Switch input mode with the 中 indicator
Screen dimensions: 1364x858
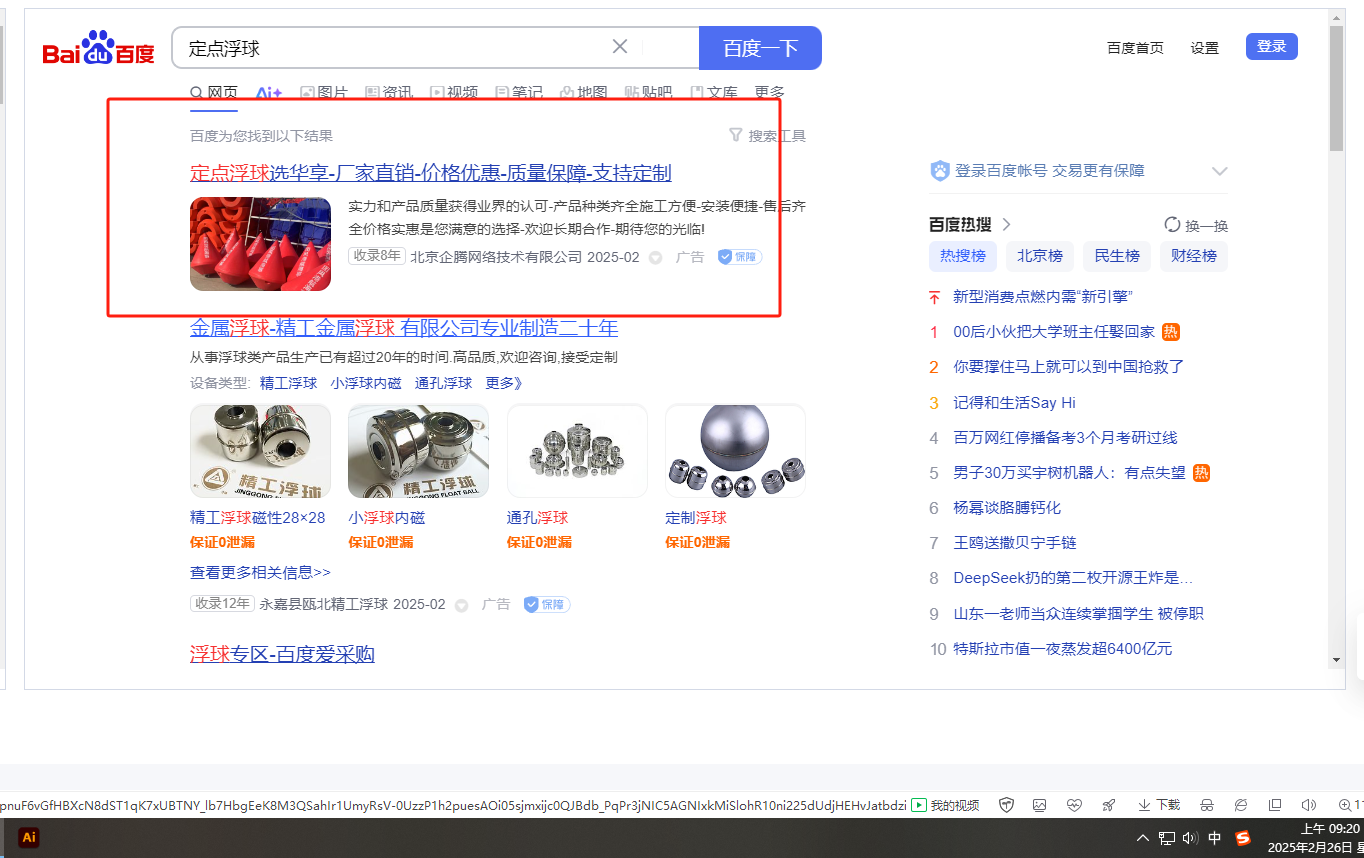(1215, 838)
